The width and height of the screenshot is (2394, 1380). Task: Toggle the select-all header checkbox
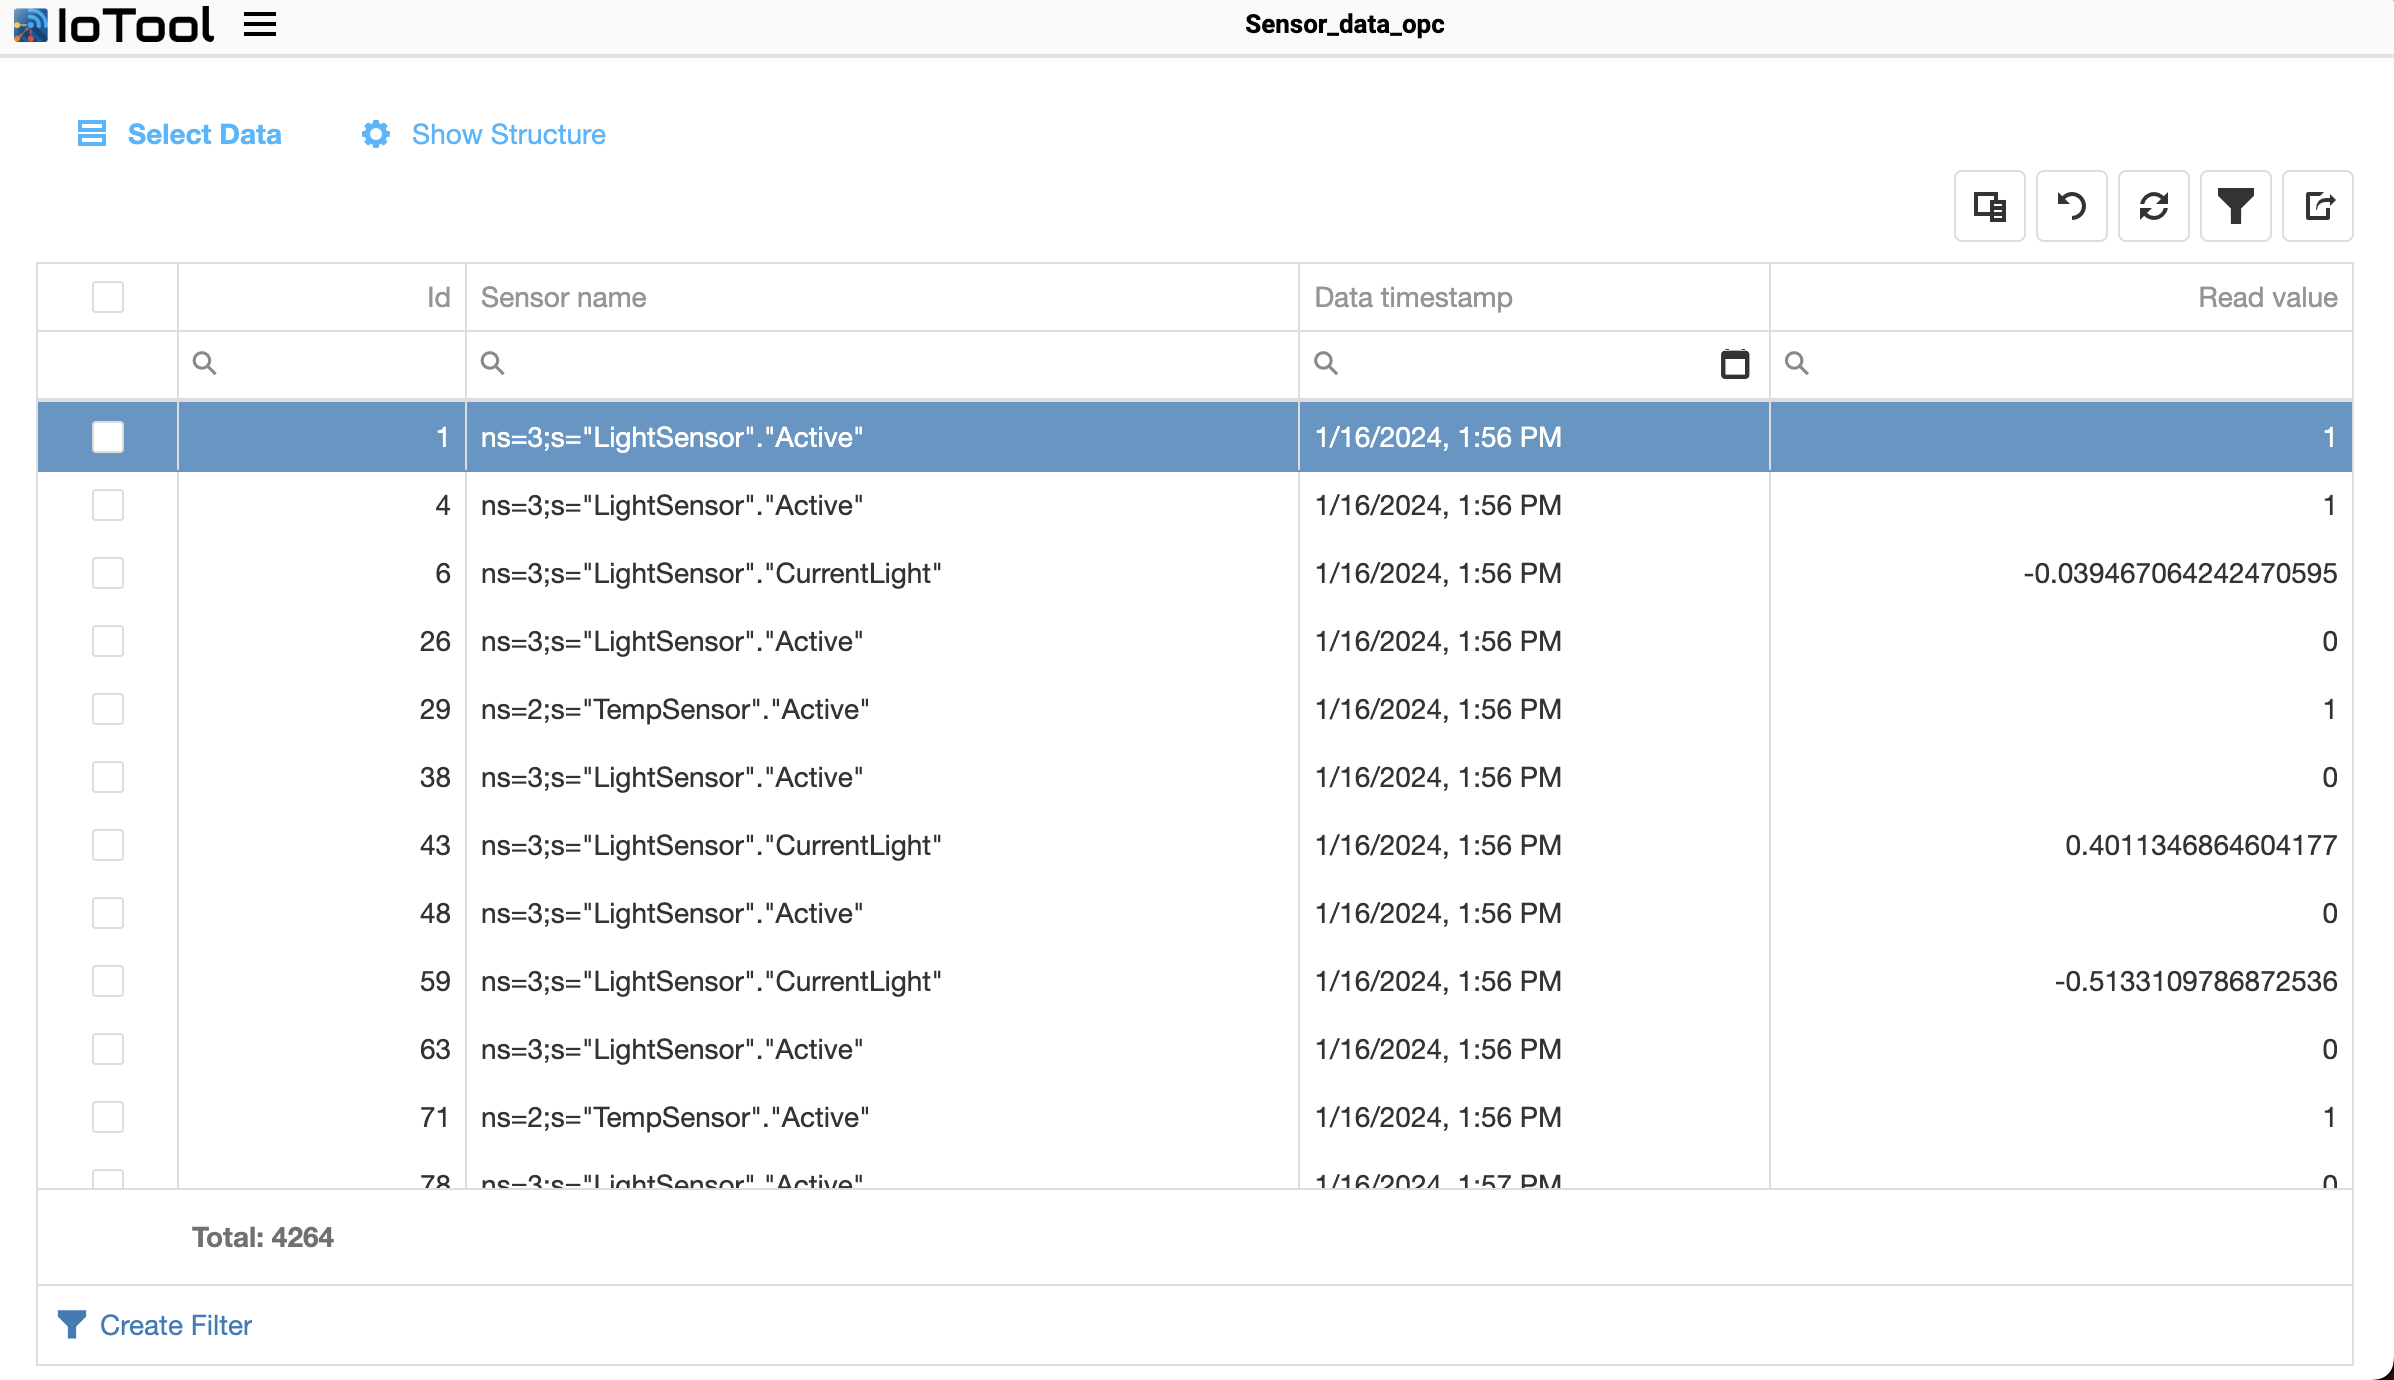[108, 297]
